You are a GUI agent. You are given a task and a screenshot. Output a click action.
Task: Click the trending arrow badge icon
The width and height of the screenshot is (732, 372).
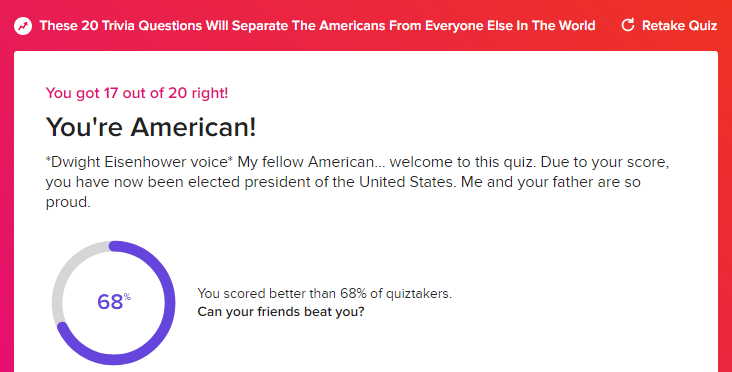tap(23, 26)
